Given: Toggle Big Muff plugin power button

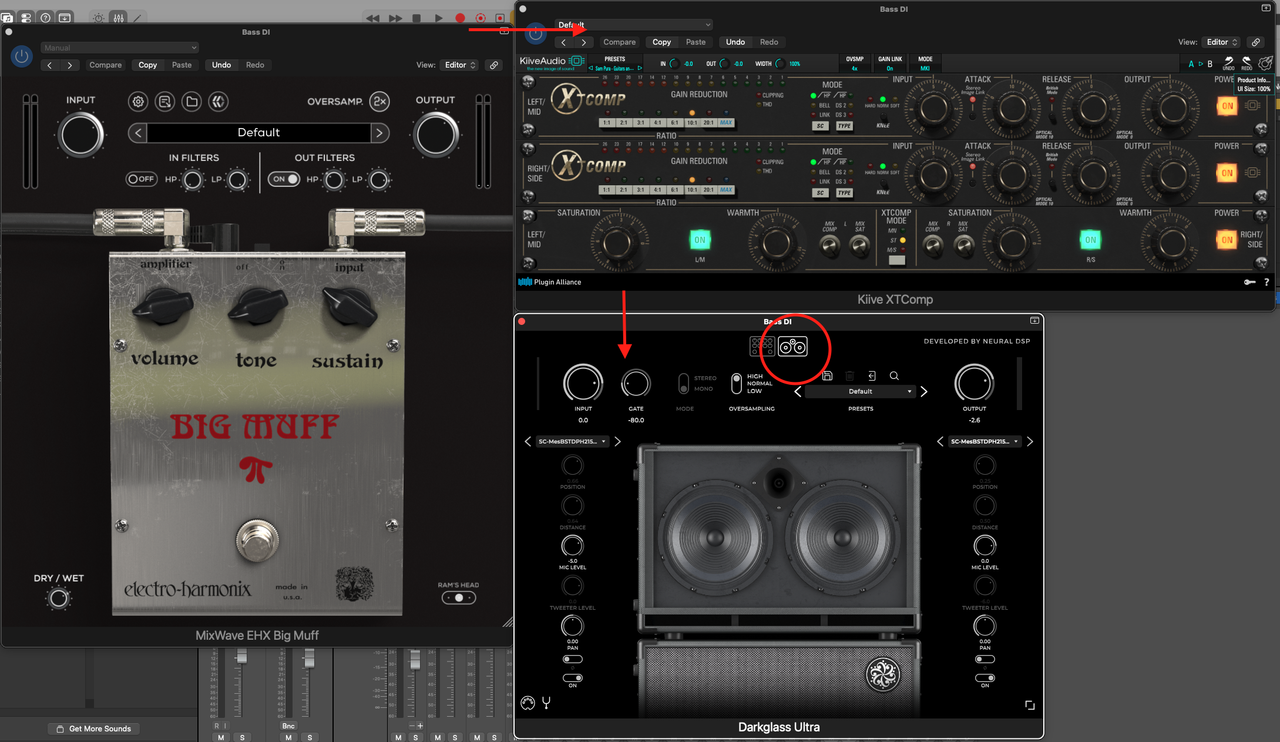Looking at the screenshot, I should coord(21,56).
